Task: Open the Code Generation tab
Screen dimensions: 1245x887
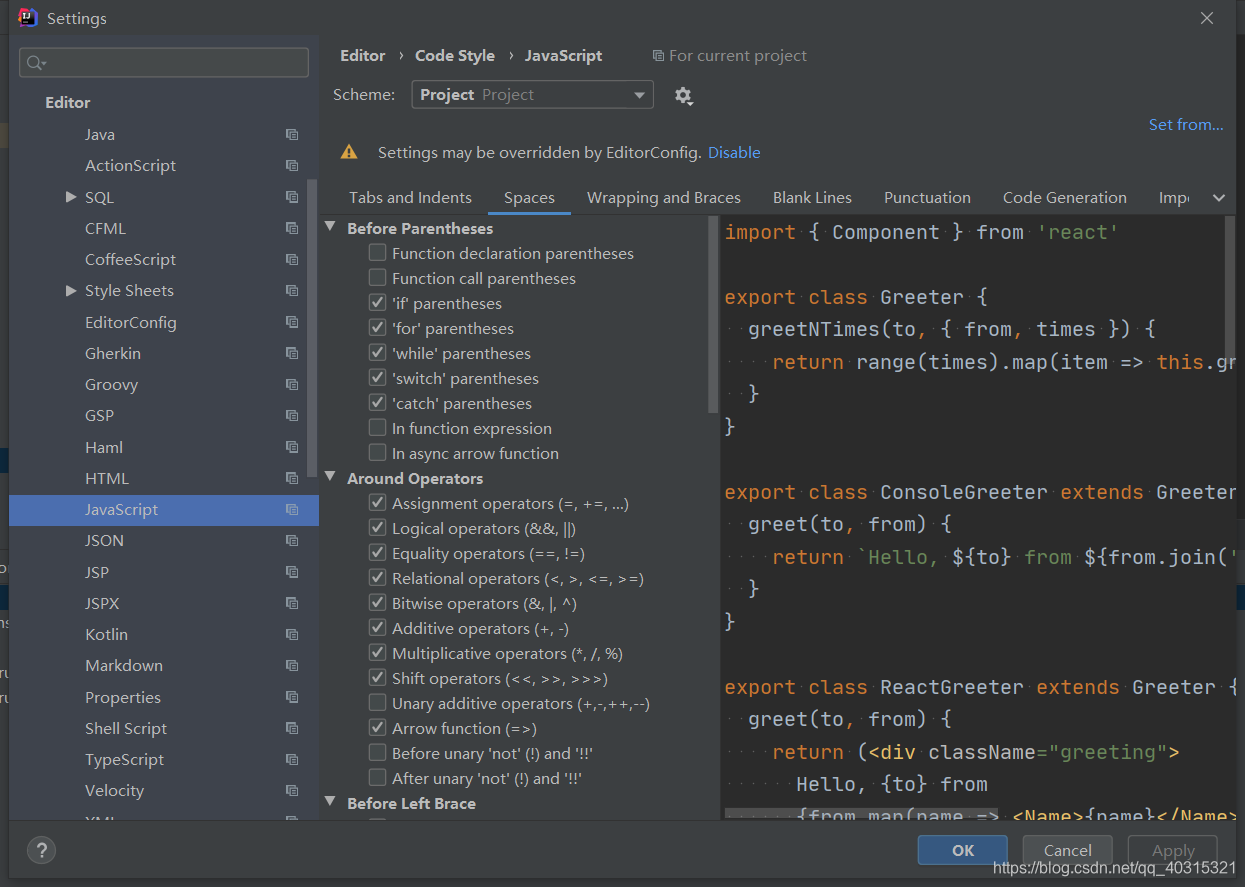Action: coord(1065,198)
